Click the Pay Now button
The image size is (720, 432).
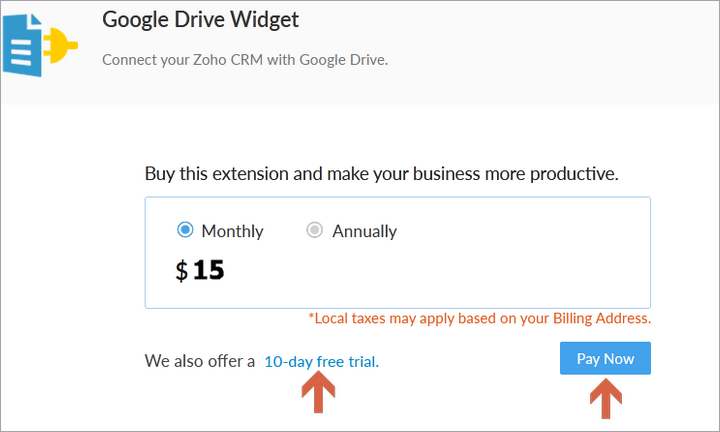605,358
